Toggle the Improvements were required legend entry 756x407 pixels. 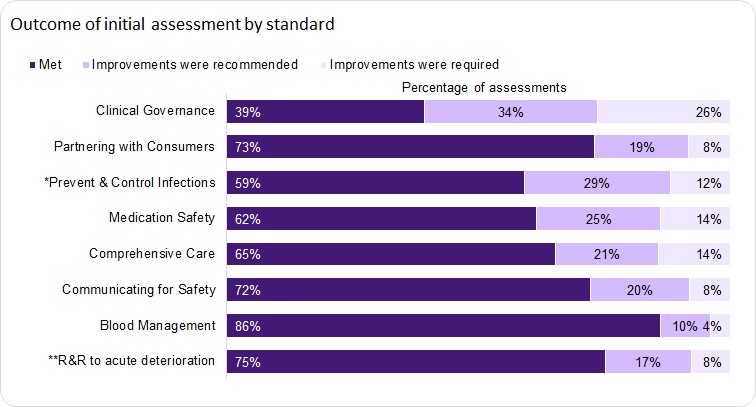[413, 65]
